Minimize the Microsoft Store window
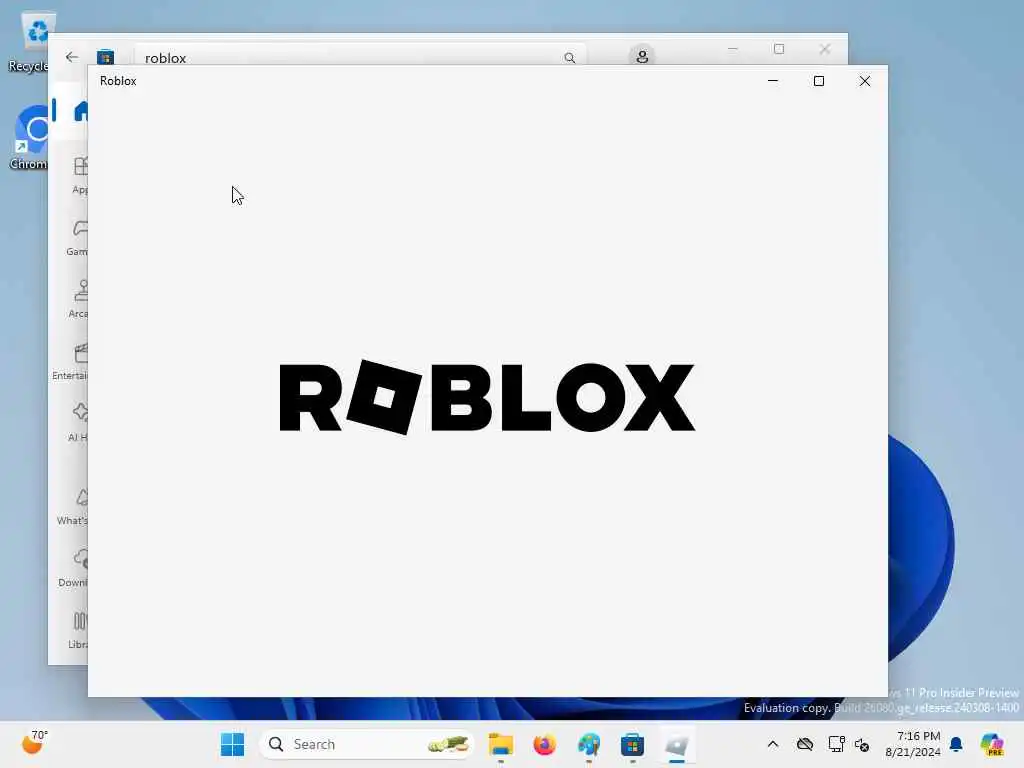The width and height of the screenshot is (1024, 768). point(733,49)
